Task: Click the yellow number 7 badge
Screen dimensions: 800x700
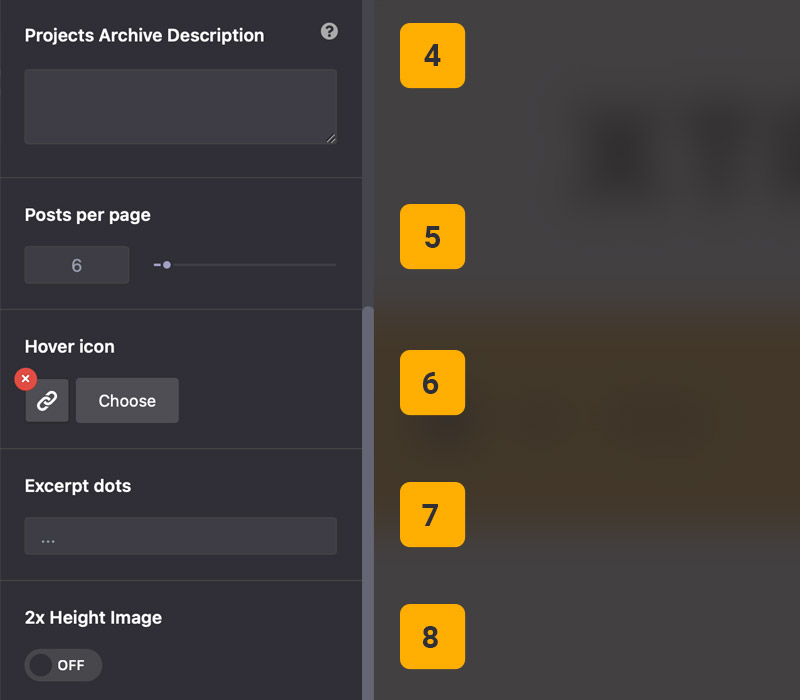Action: (432, 515)
